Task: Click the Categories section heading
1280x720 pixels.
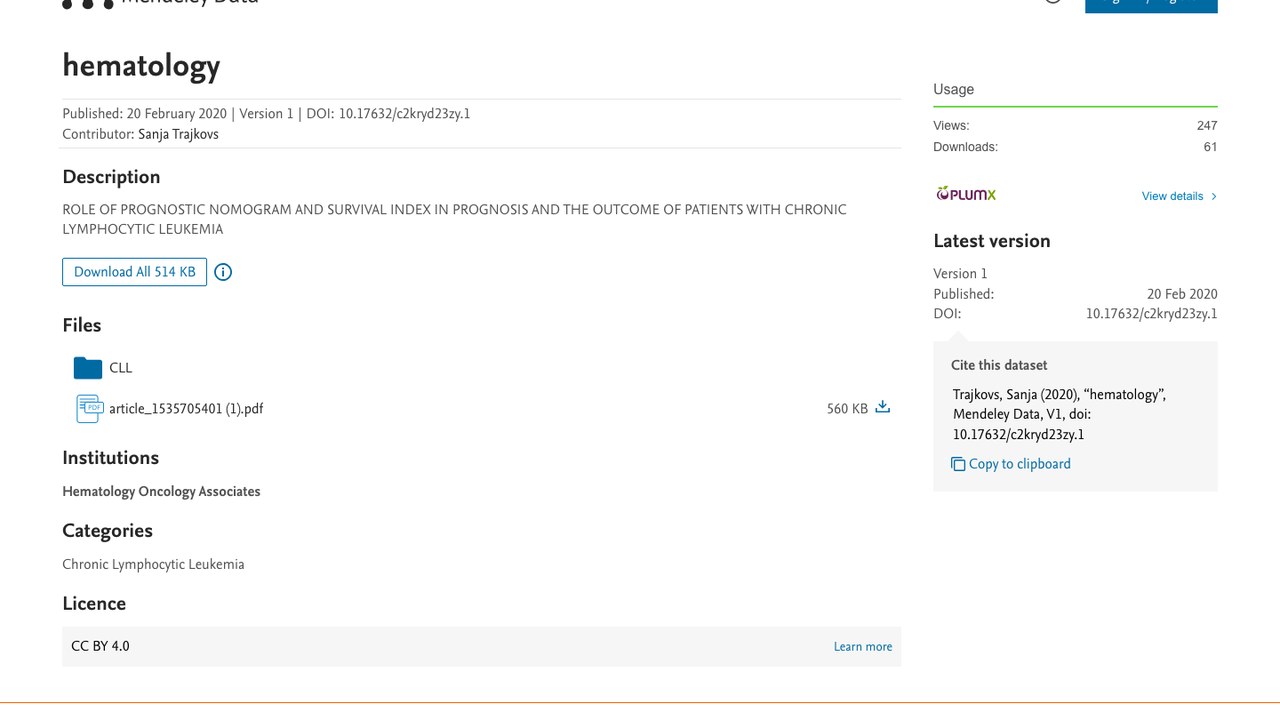Action: coord(108,531)
